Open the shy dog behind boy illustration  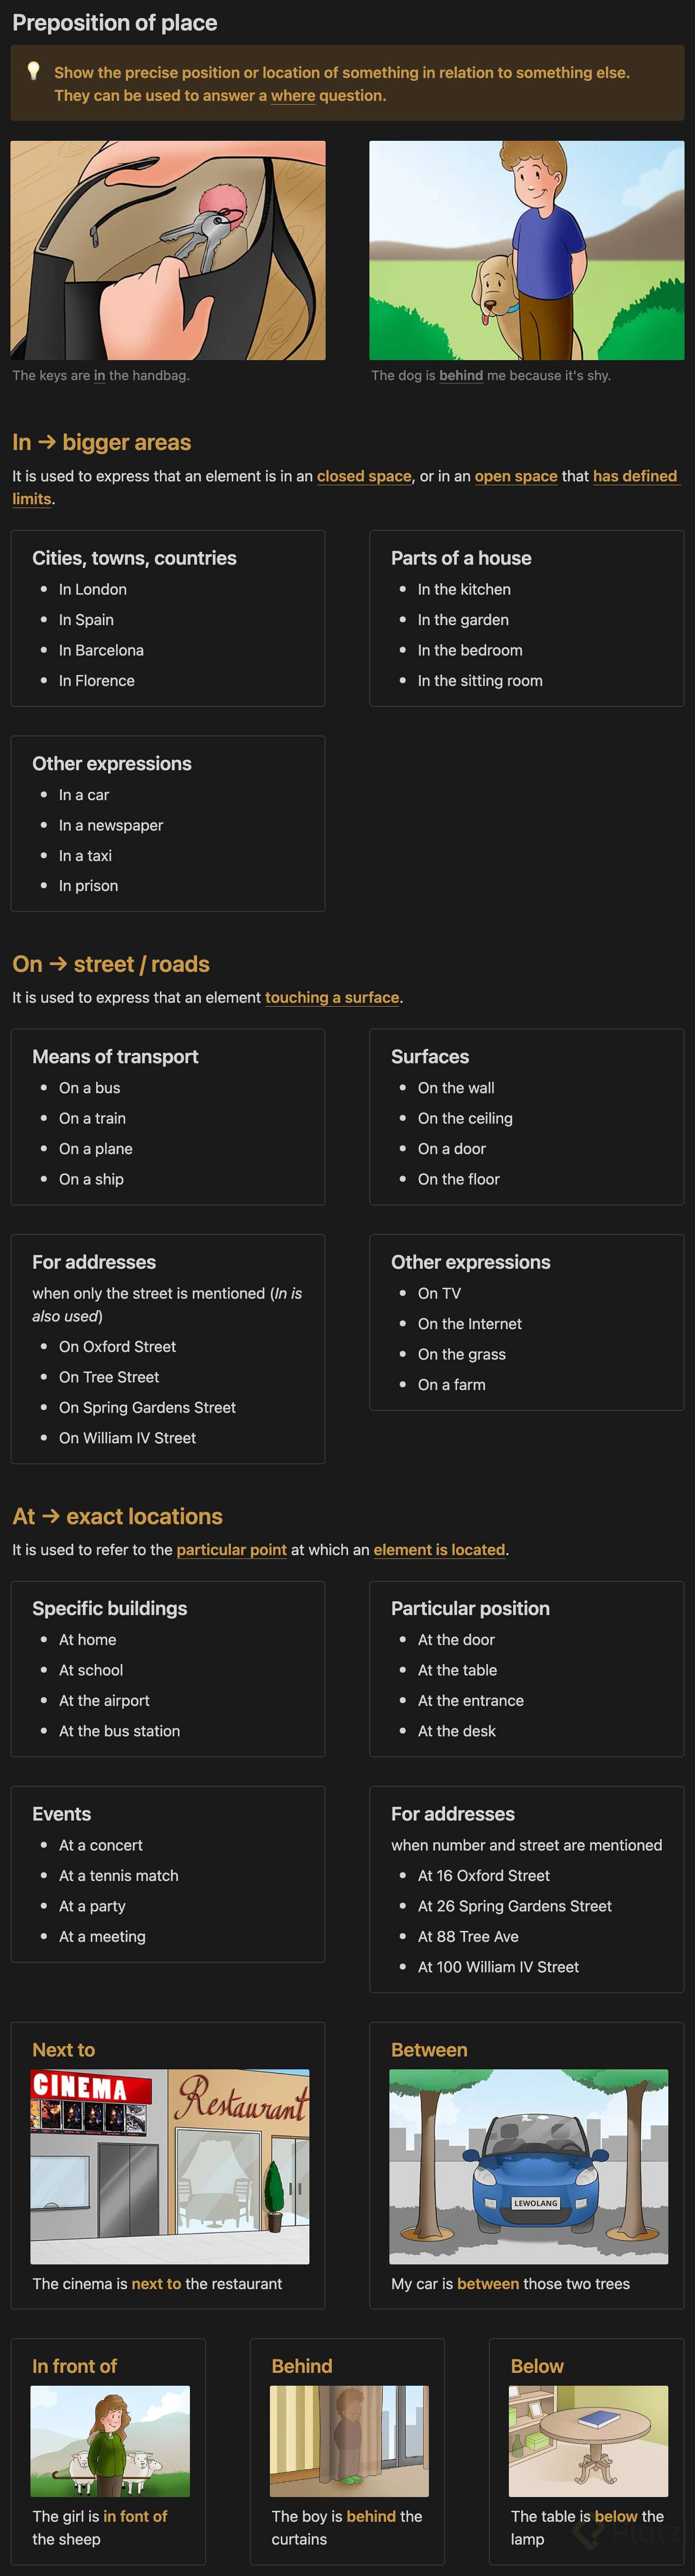(x=526, y=250)
